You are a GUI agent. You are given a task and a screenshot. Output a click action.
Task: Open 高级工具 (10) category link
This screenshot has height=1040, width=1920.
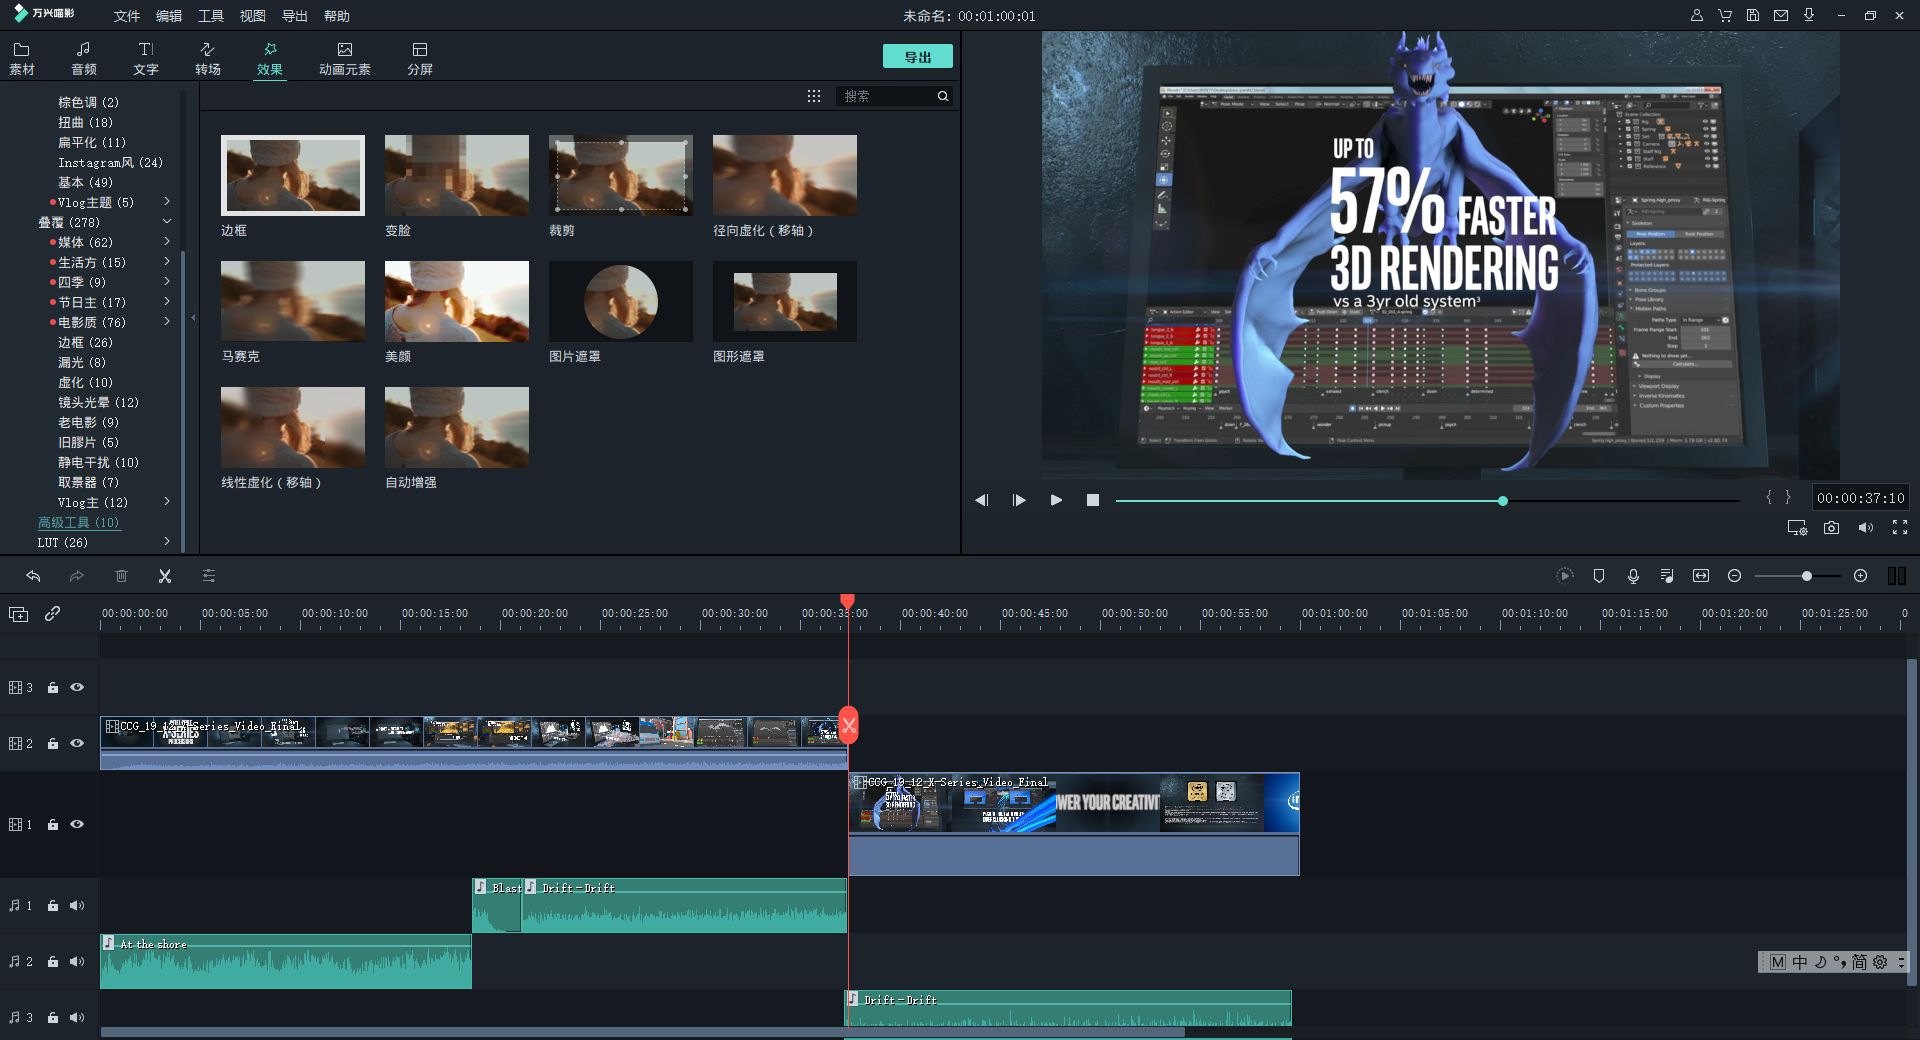[x=78, y=522]
